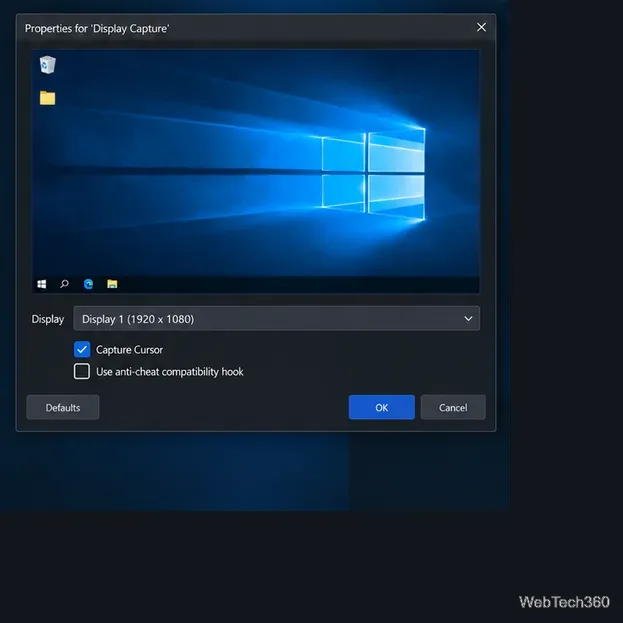623x623 pixels.
Task: Dismiss the dialog with the Cancel button
Action: point(453,408)
